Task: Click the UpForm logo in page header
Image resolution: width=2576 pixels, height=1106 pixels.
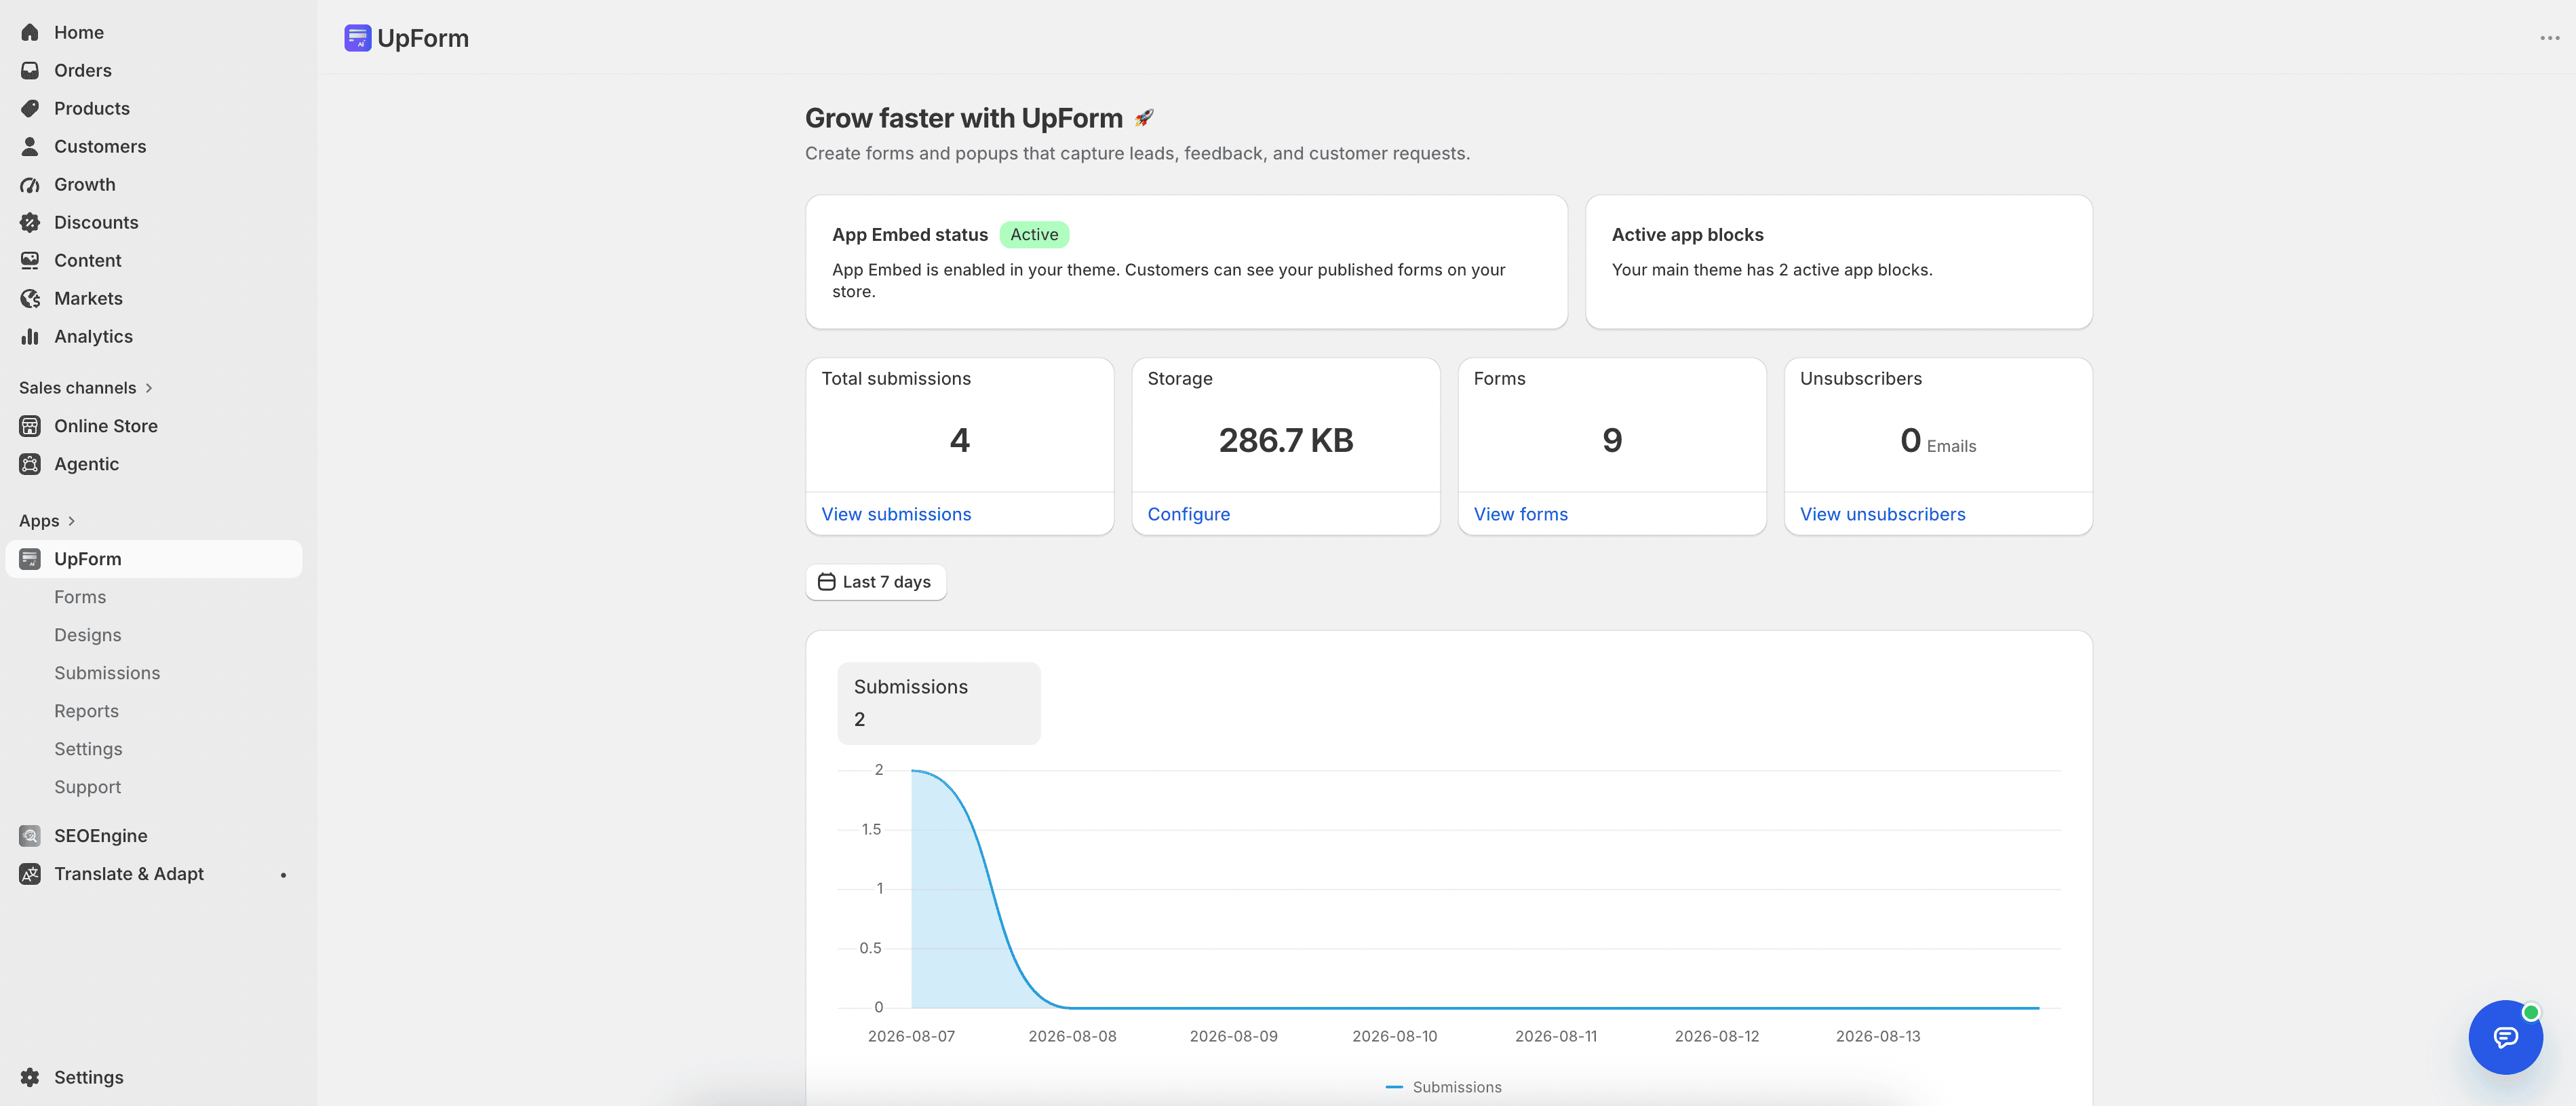Action: coord(358,38)
